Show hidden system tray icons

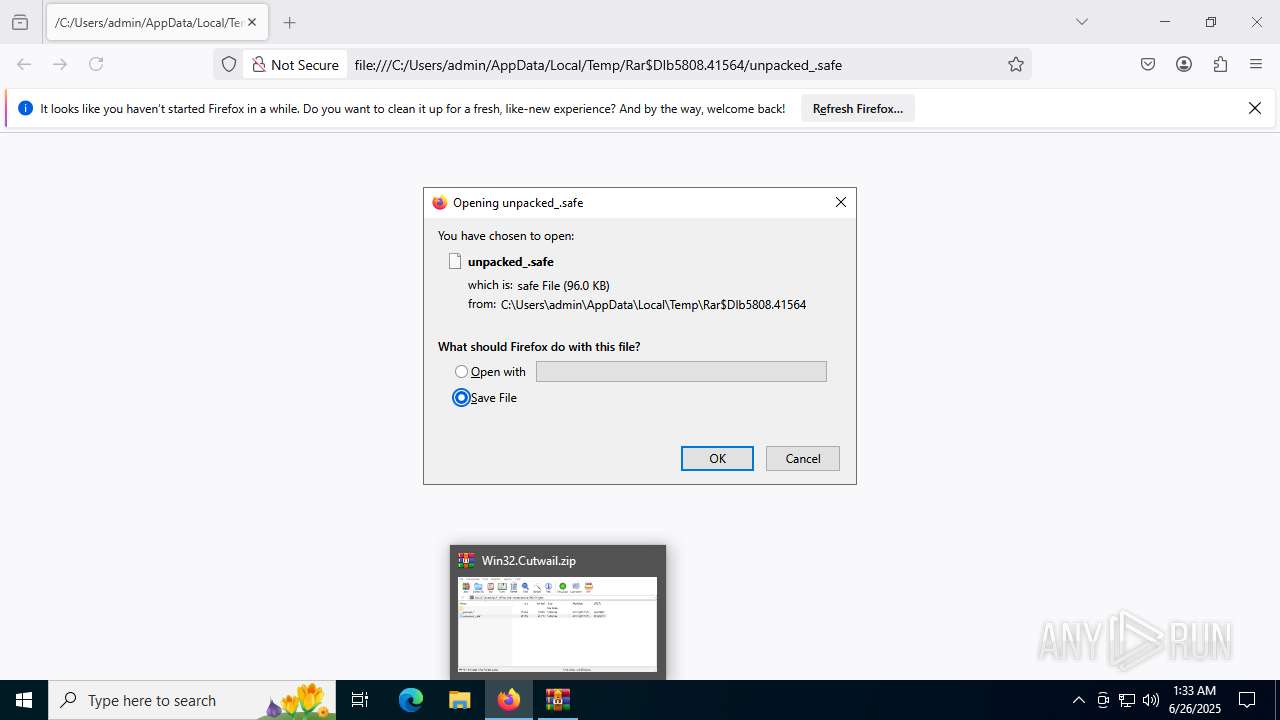(1078, 700)
